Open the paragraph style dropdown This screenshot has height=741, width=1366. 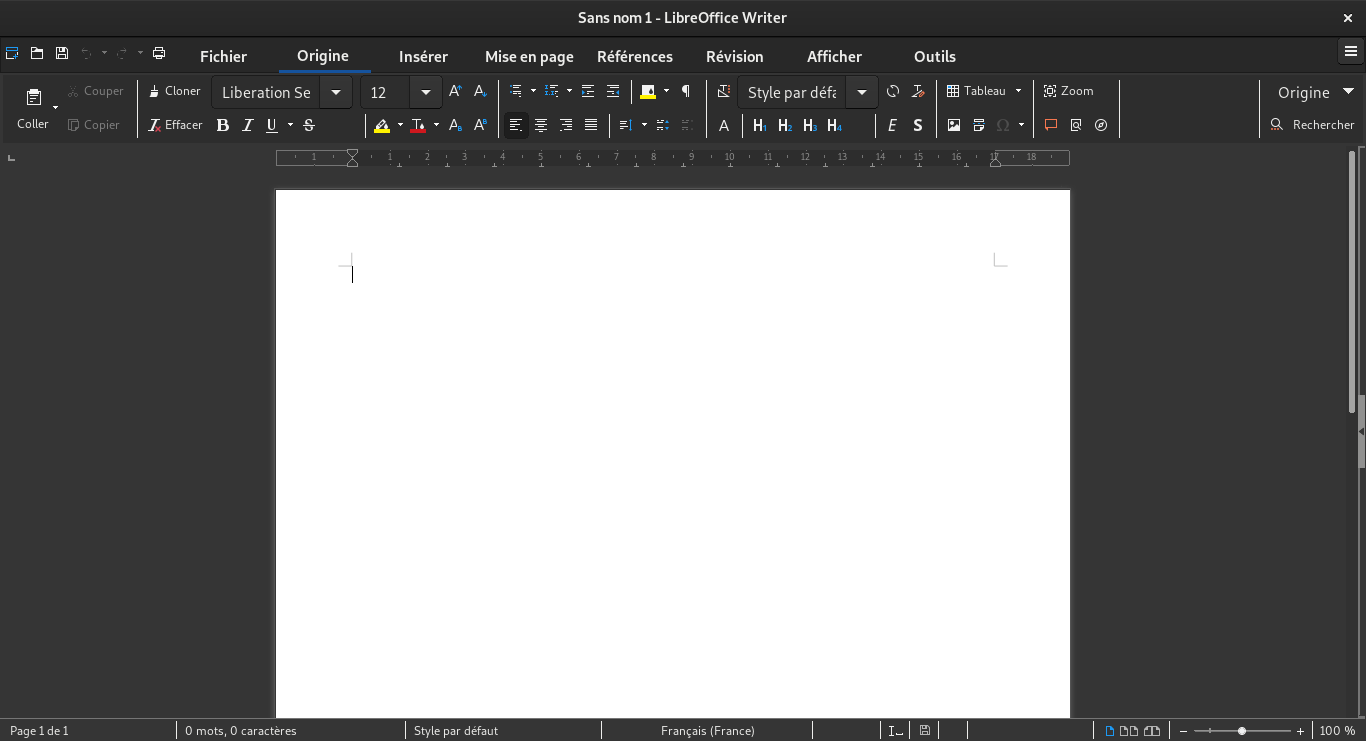coord(862,92)
